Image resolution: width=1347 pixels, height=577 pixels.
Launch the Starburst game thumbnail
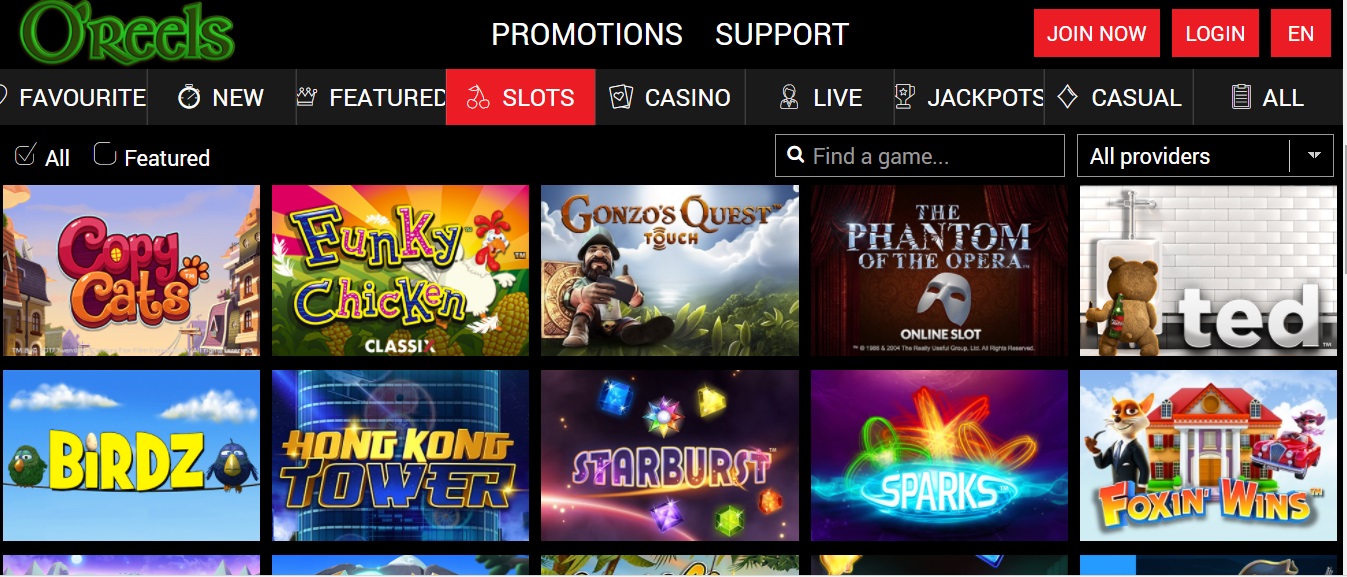click(x=670, y=455)
